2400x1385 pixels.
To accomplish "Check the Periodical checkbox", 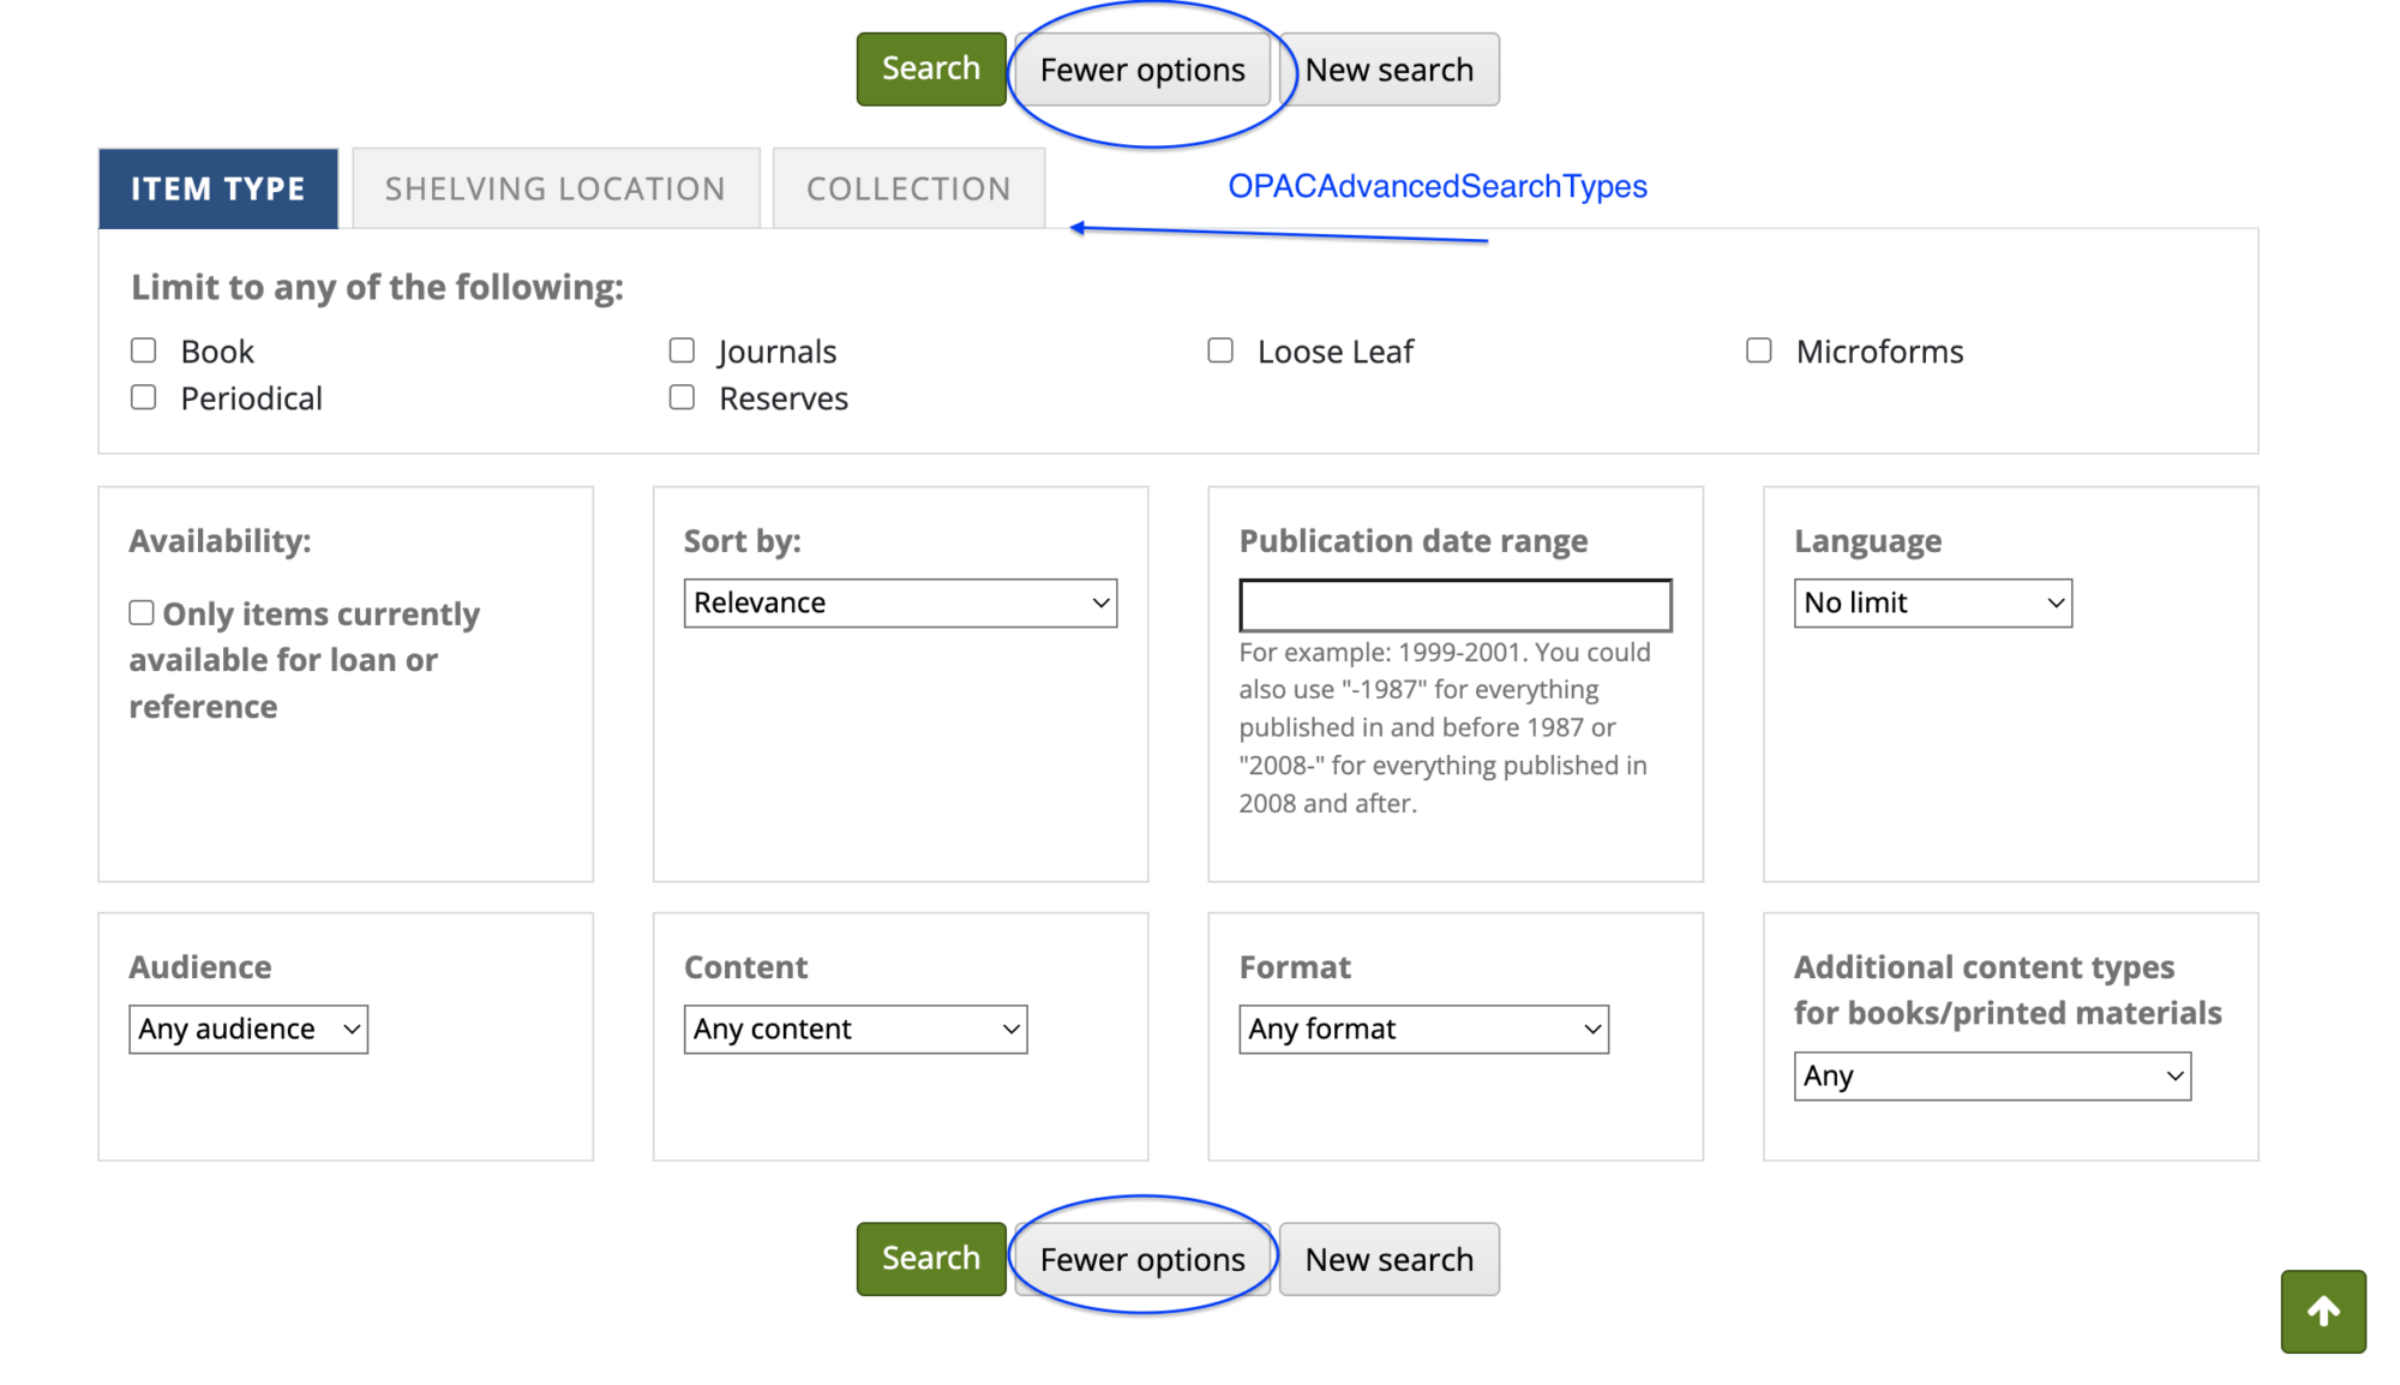I will tap(144, 398).
